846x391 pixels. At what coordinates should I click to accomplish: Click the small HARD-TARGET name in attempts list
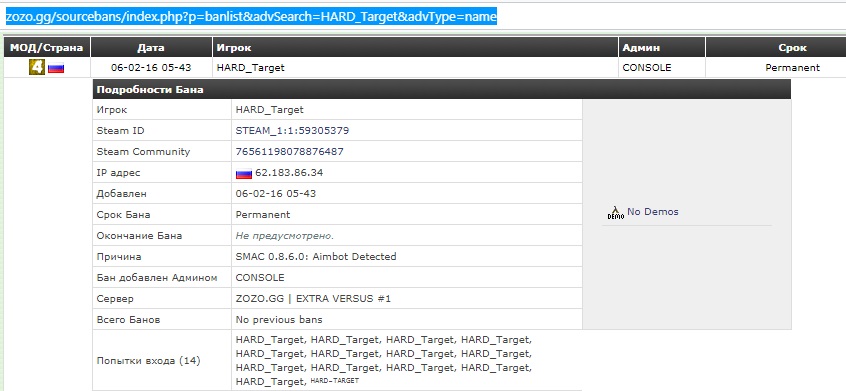[335, 381]
